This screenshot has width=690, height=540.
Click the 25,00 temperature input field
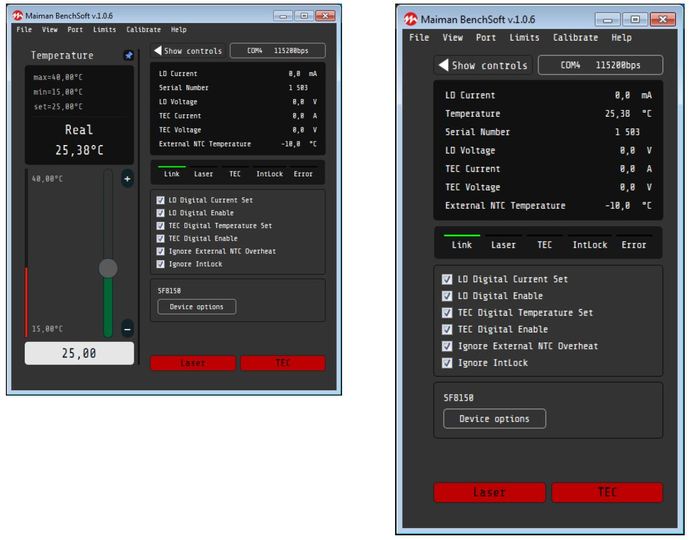[x=79, y=353]
